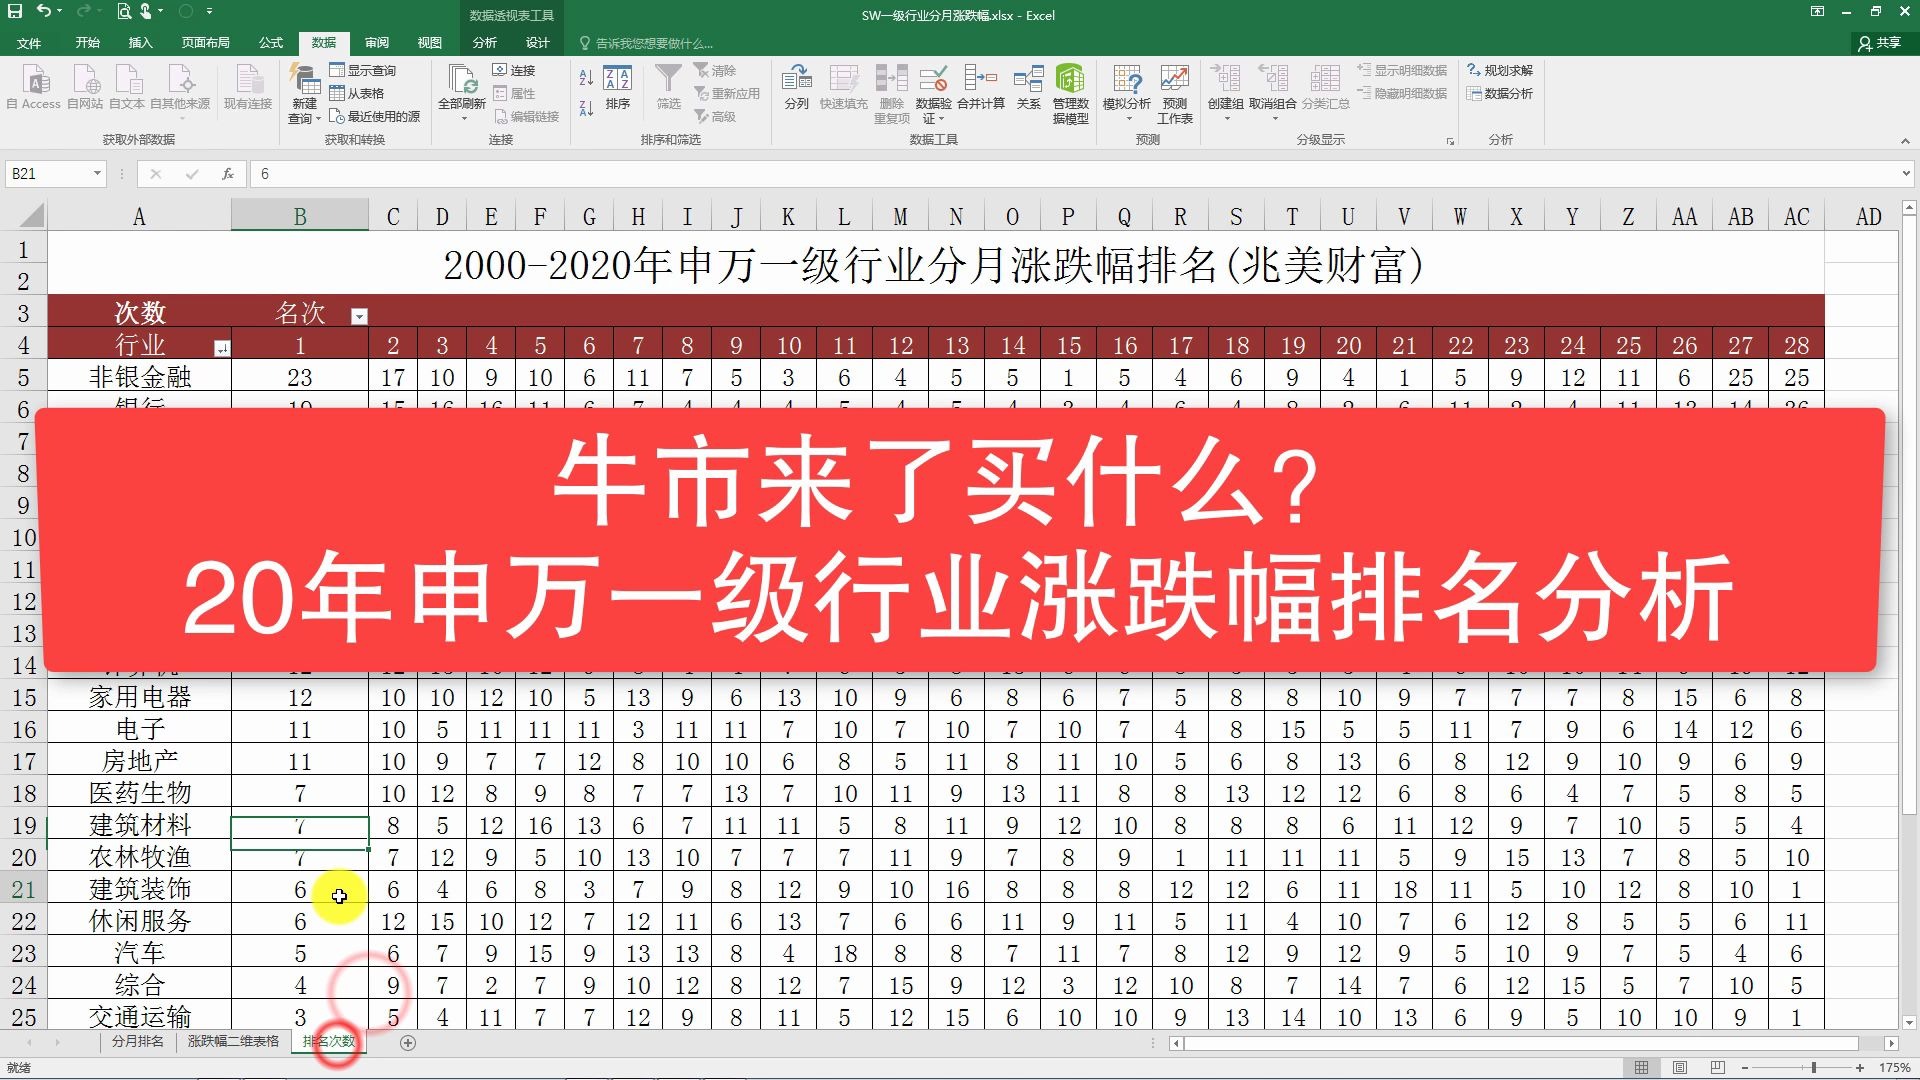
Task: Switch to the 公式 Formulas tab
Action: click(x=271, y=43)
